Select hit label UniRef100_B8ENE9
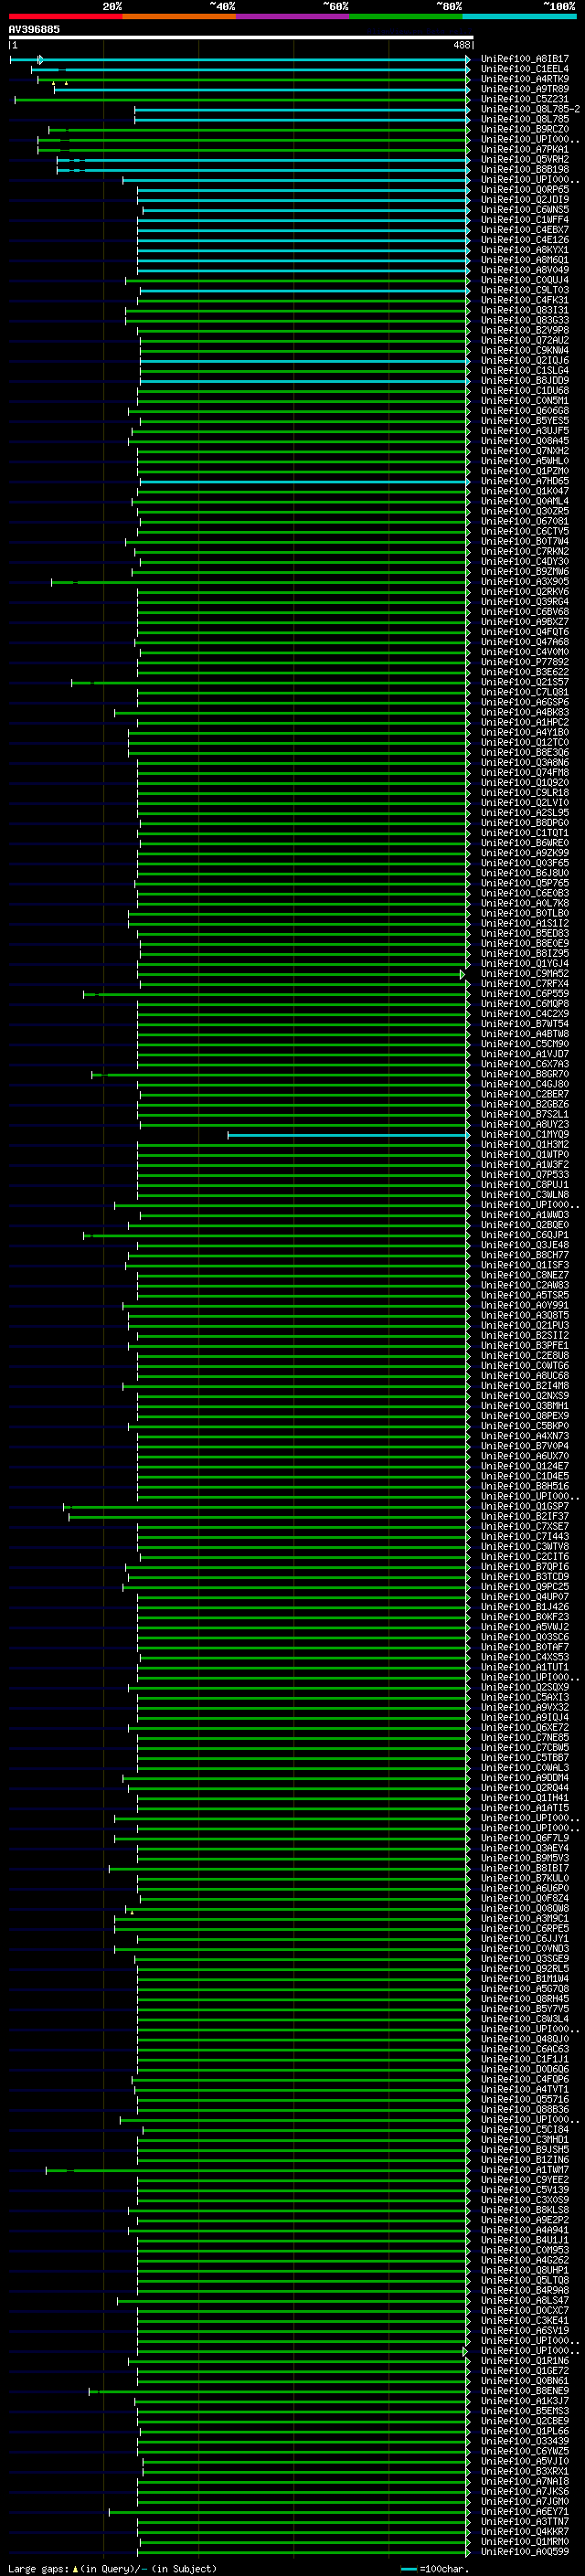 524,2391
